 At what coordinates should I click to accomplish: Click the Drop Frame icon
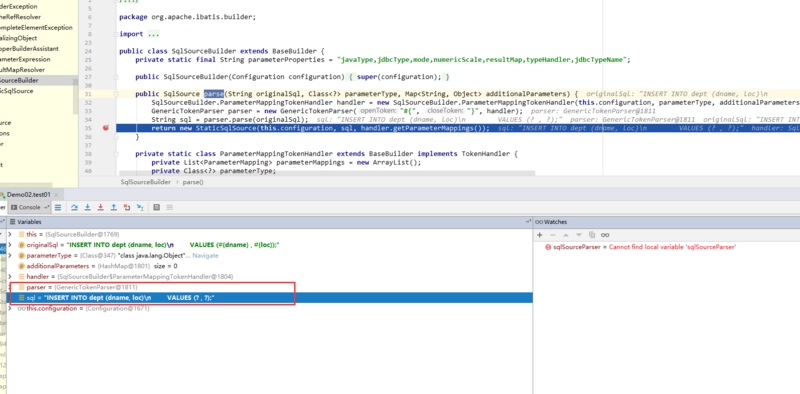[127, 207]
